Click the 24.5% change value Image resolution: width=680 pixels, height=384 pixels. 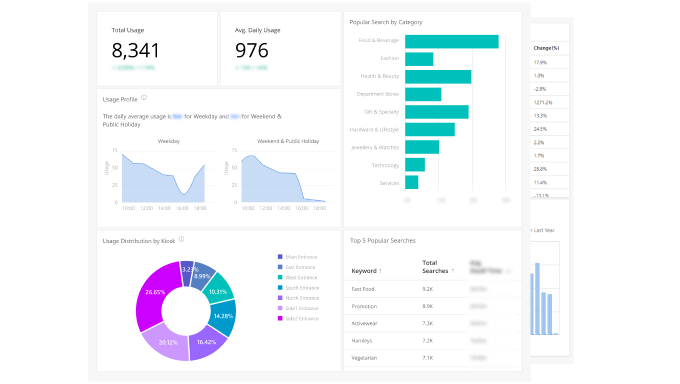pos(540,129)
